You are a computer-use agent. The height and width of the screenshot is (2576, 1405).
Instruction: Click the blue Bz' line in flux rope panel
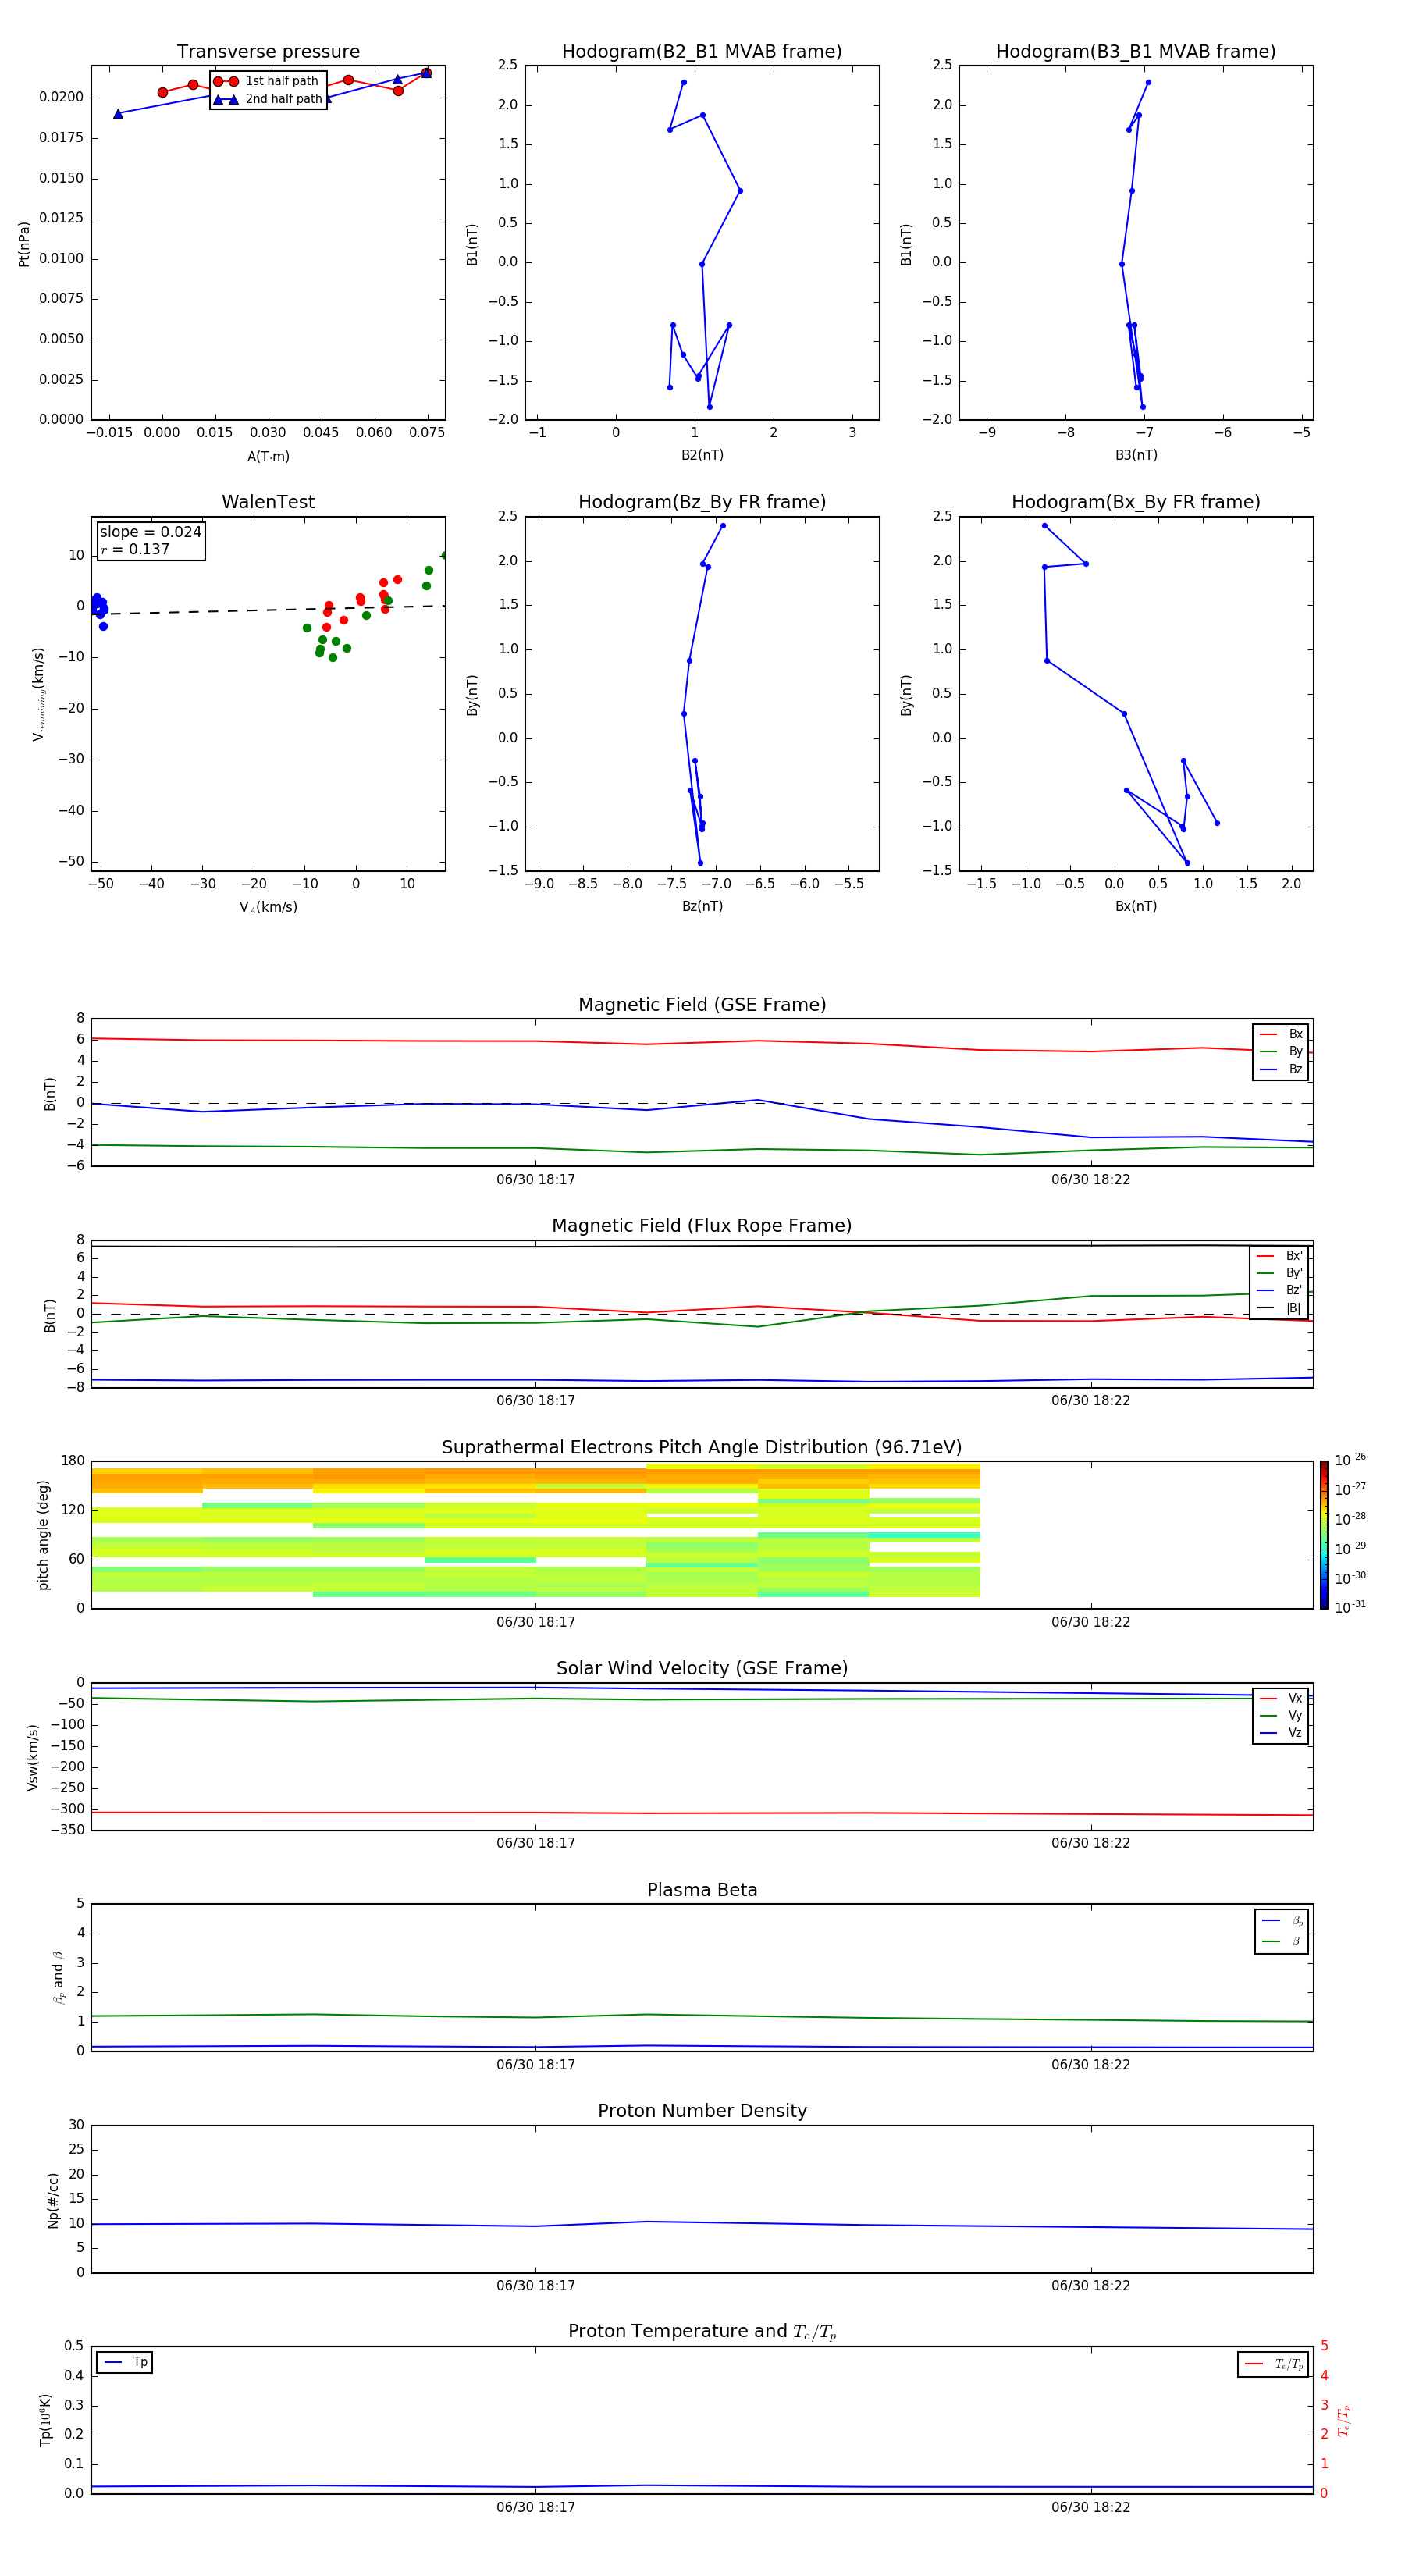pos(702,1380)
